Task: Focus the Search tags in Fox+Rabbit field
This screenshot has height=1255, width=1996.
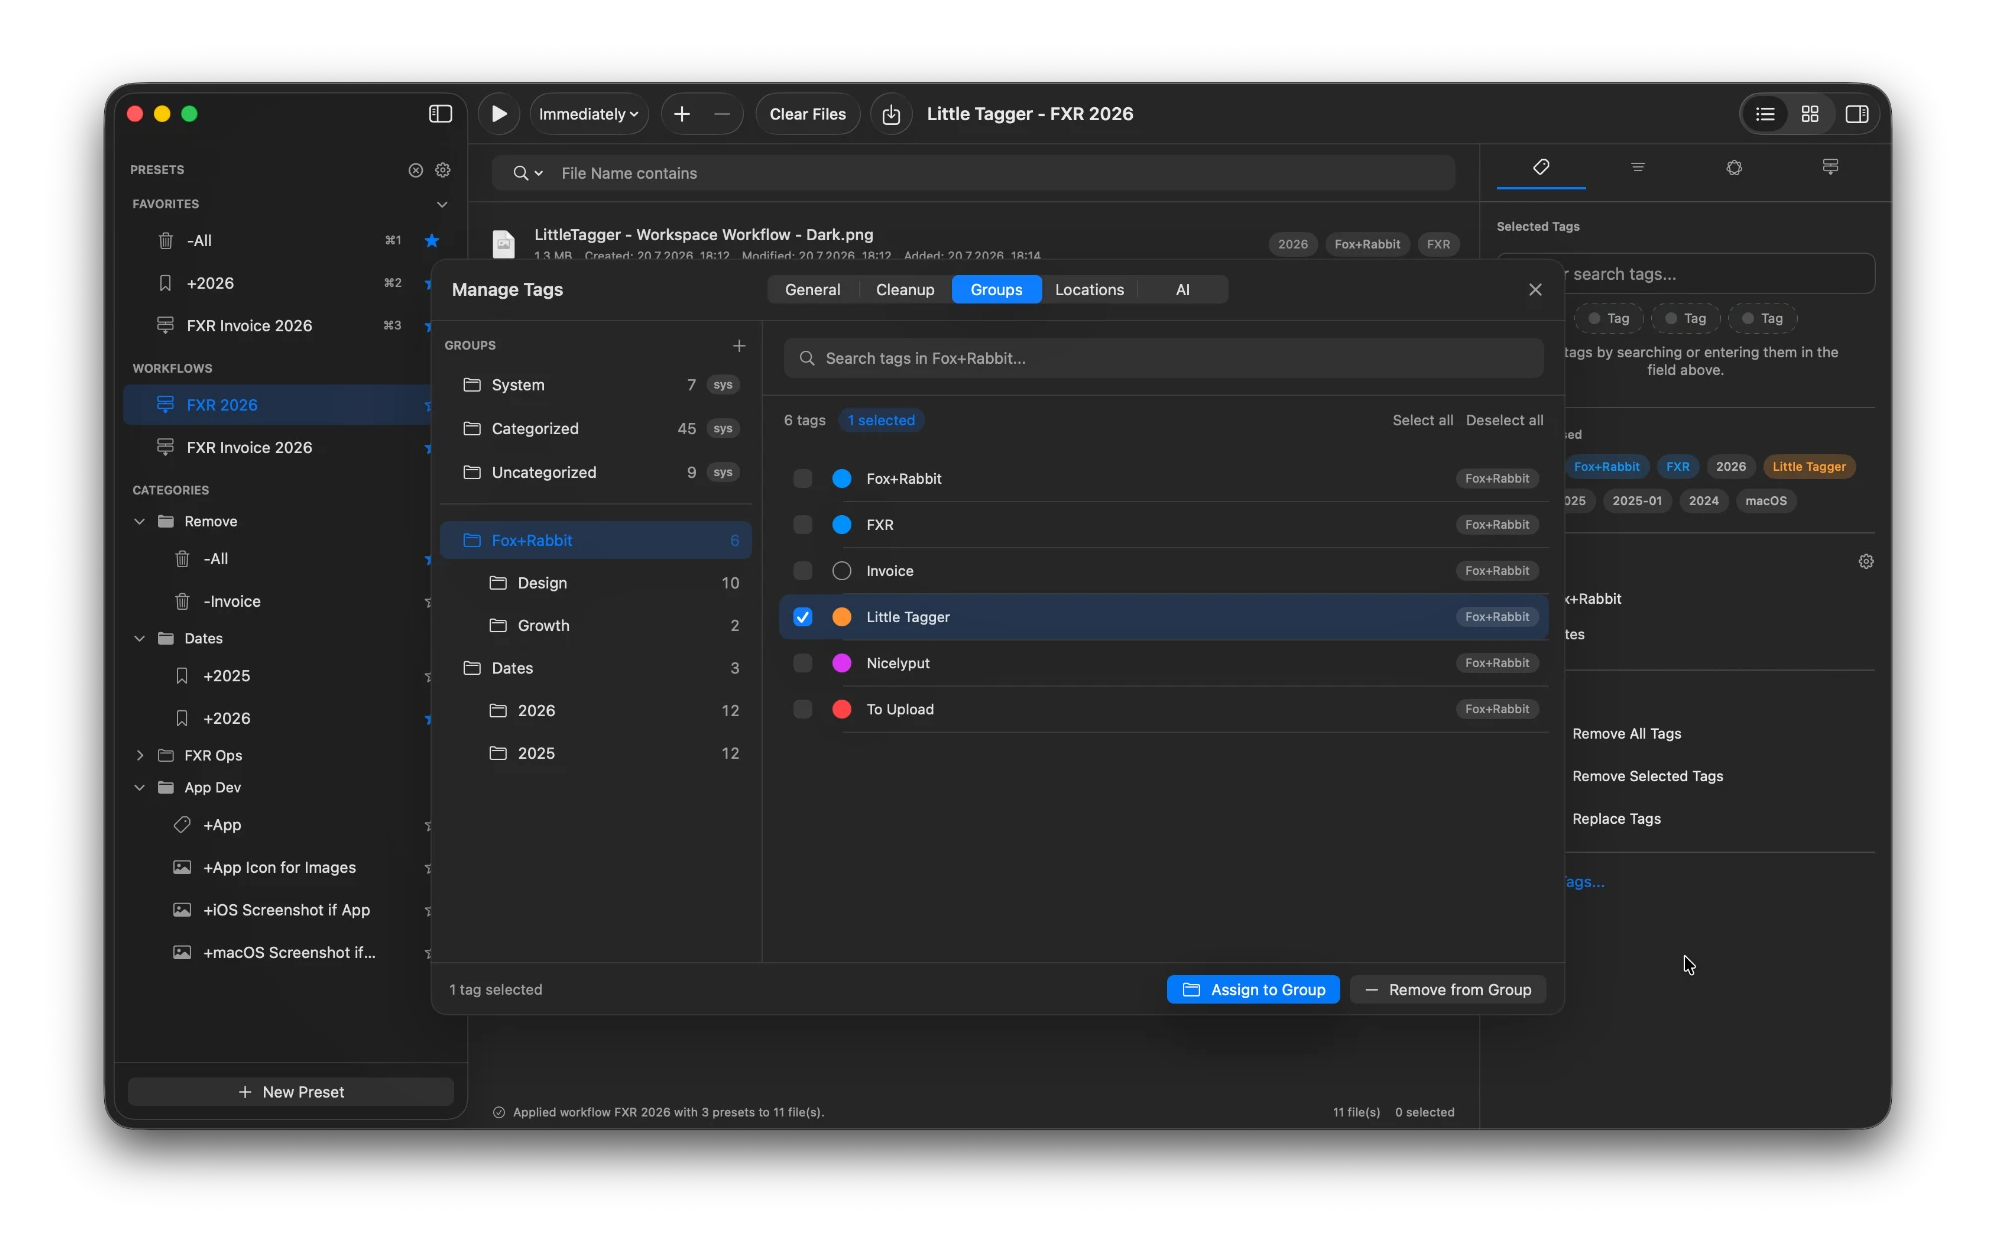Action: 1164,359
